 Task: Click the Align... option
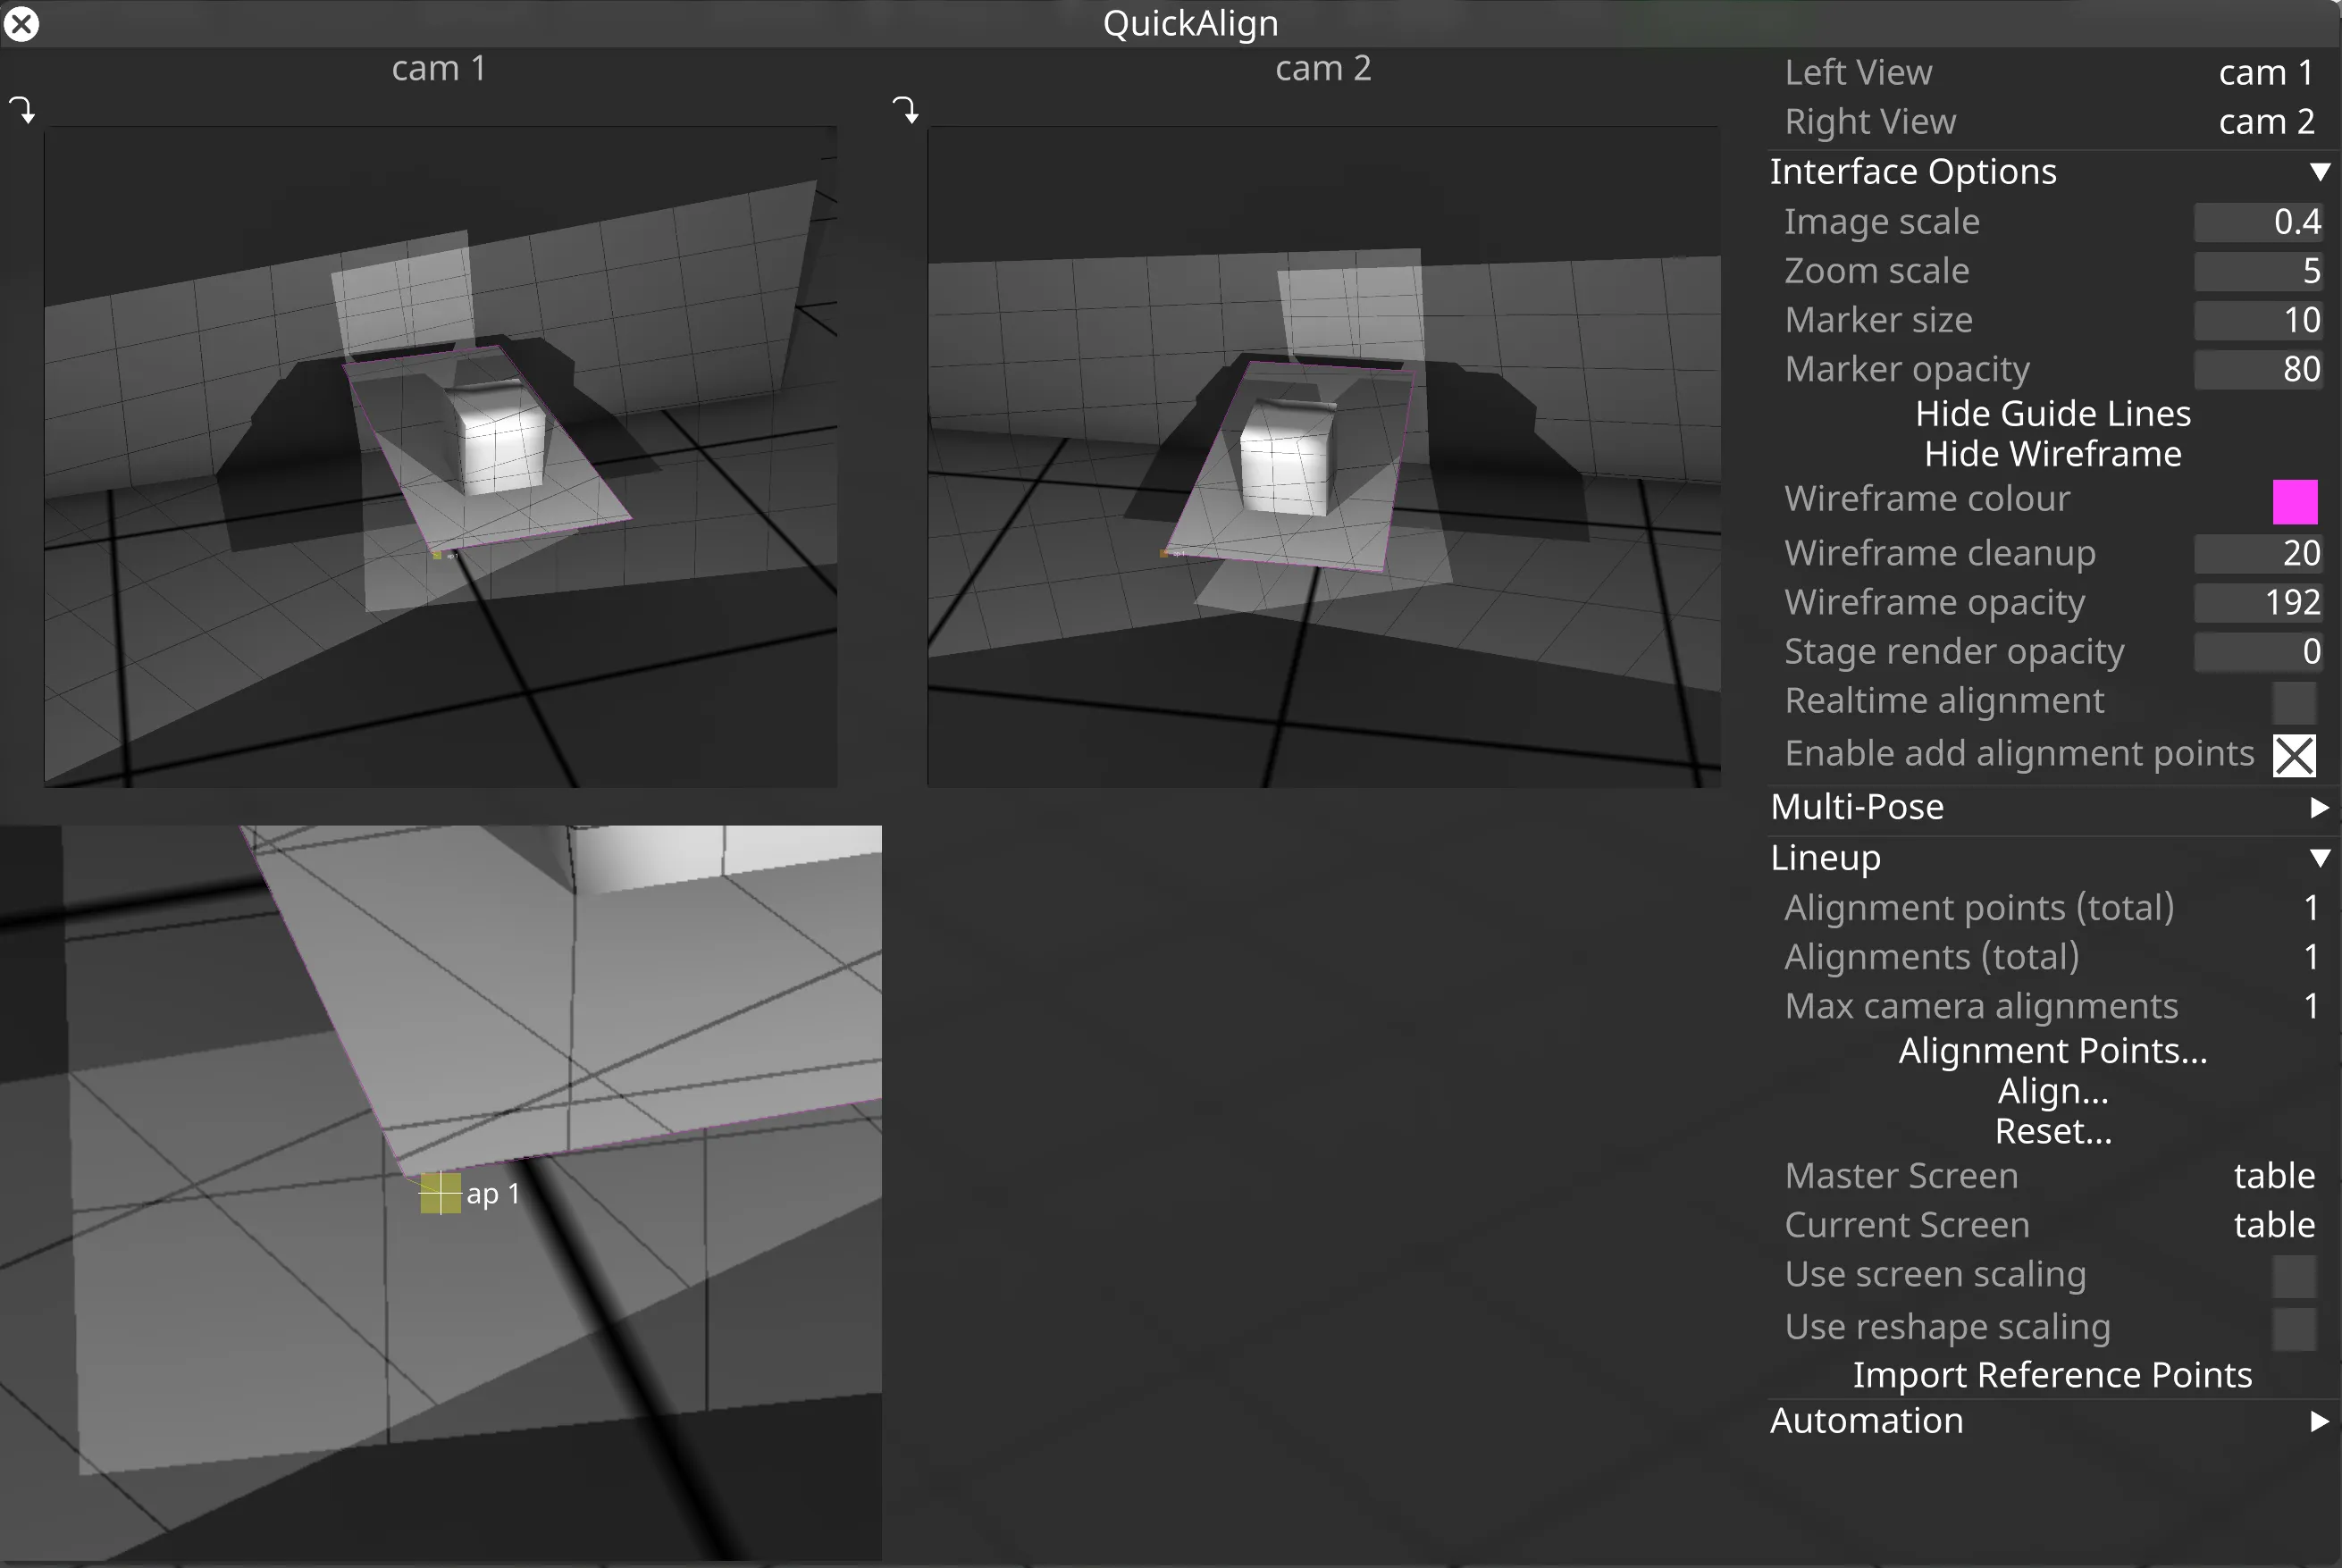[x=2052, y=1091]
